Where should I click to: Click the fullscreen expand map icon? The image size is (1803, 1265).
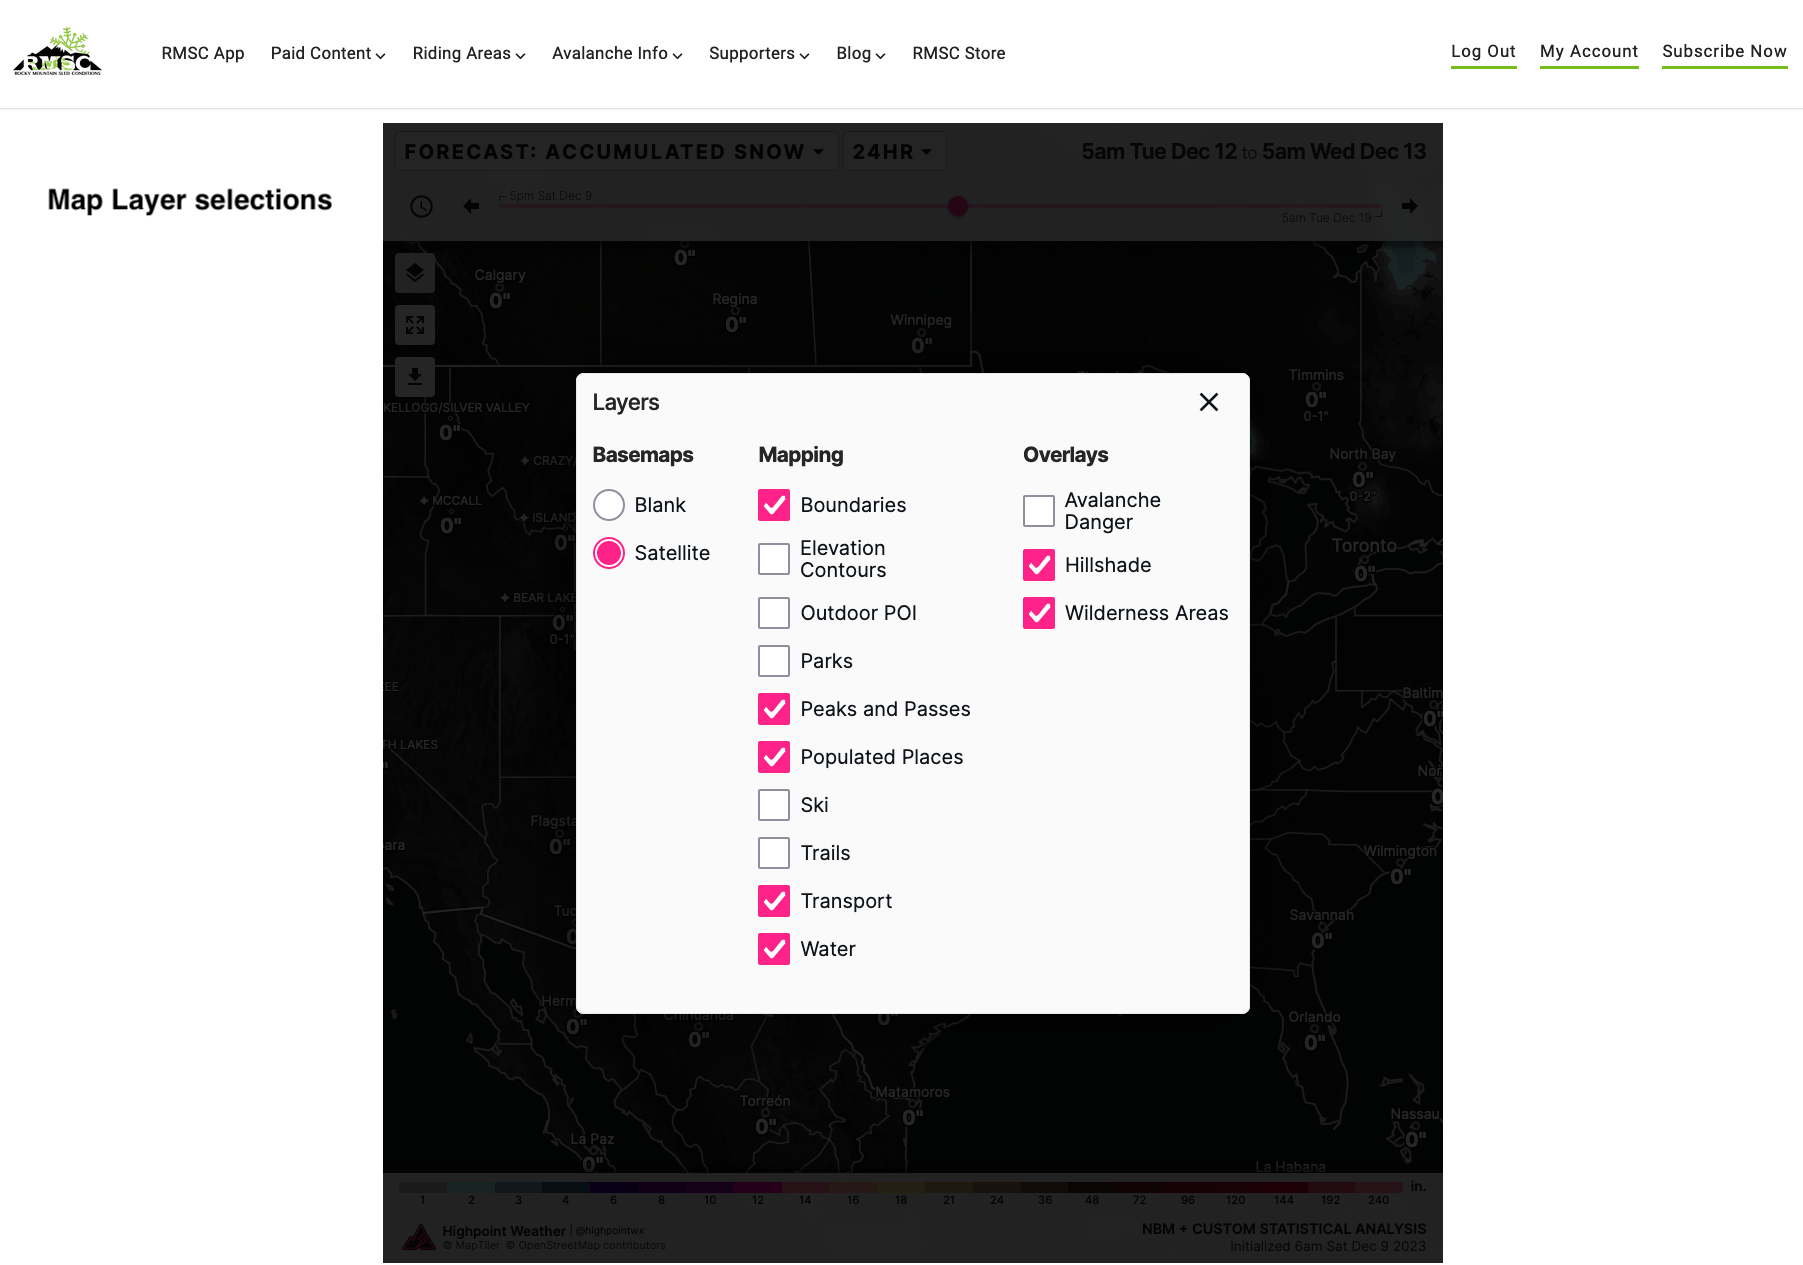pyautogui.click(x=415, y=325)
